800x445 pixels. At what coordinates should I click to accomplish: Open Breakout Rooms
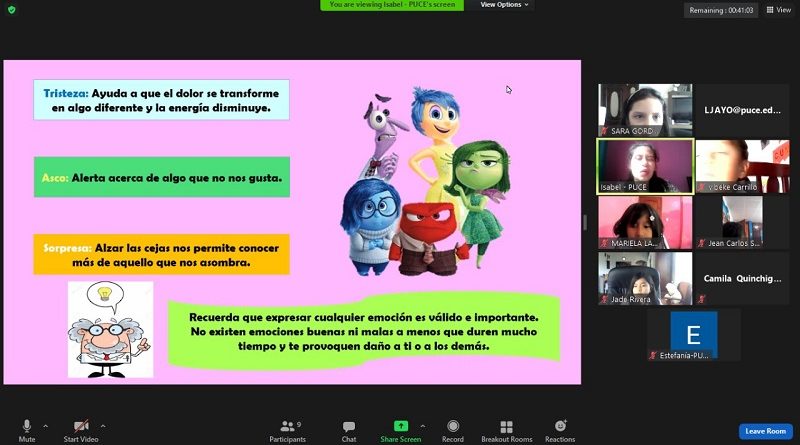[507, 431]
